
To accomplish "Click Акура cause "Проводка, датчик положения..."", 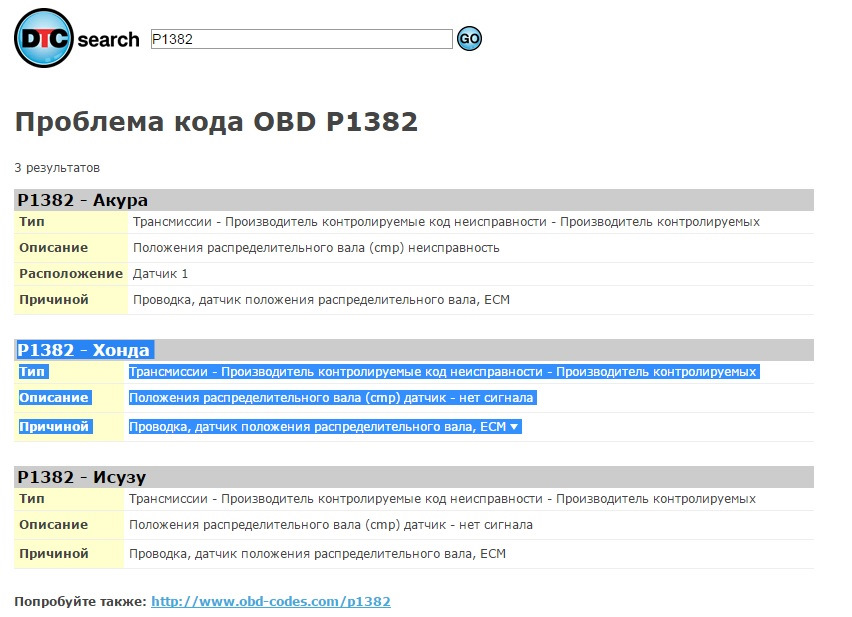I will (x=321, y=300).
